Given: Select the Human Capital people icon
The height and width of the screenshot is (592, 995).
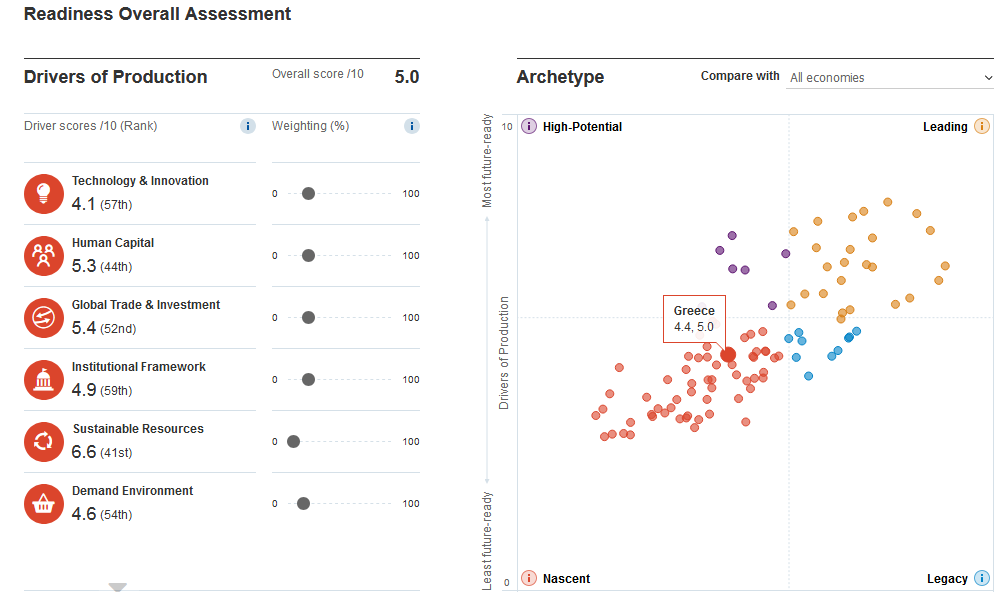Looking at the screenshot, I should pos(44,256).
